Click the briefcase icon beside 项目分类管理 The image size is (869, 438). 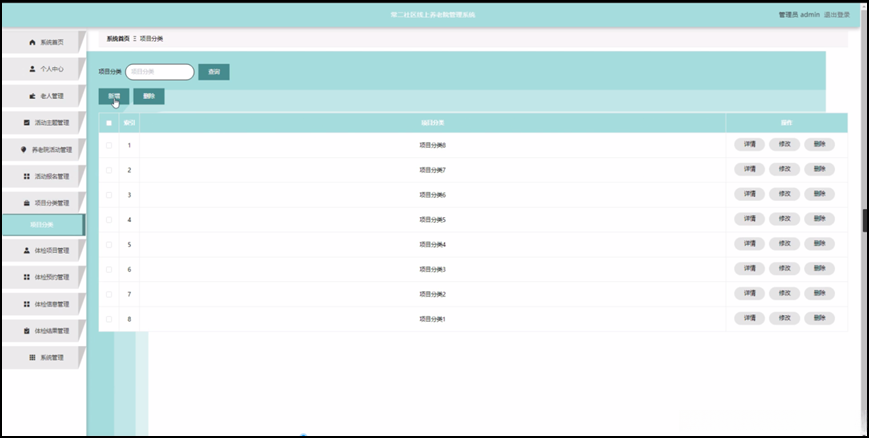click(27, 203)
